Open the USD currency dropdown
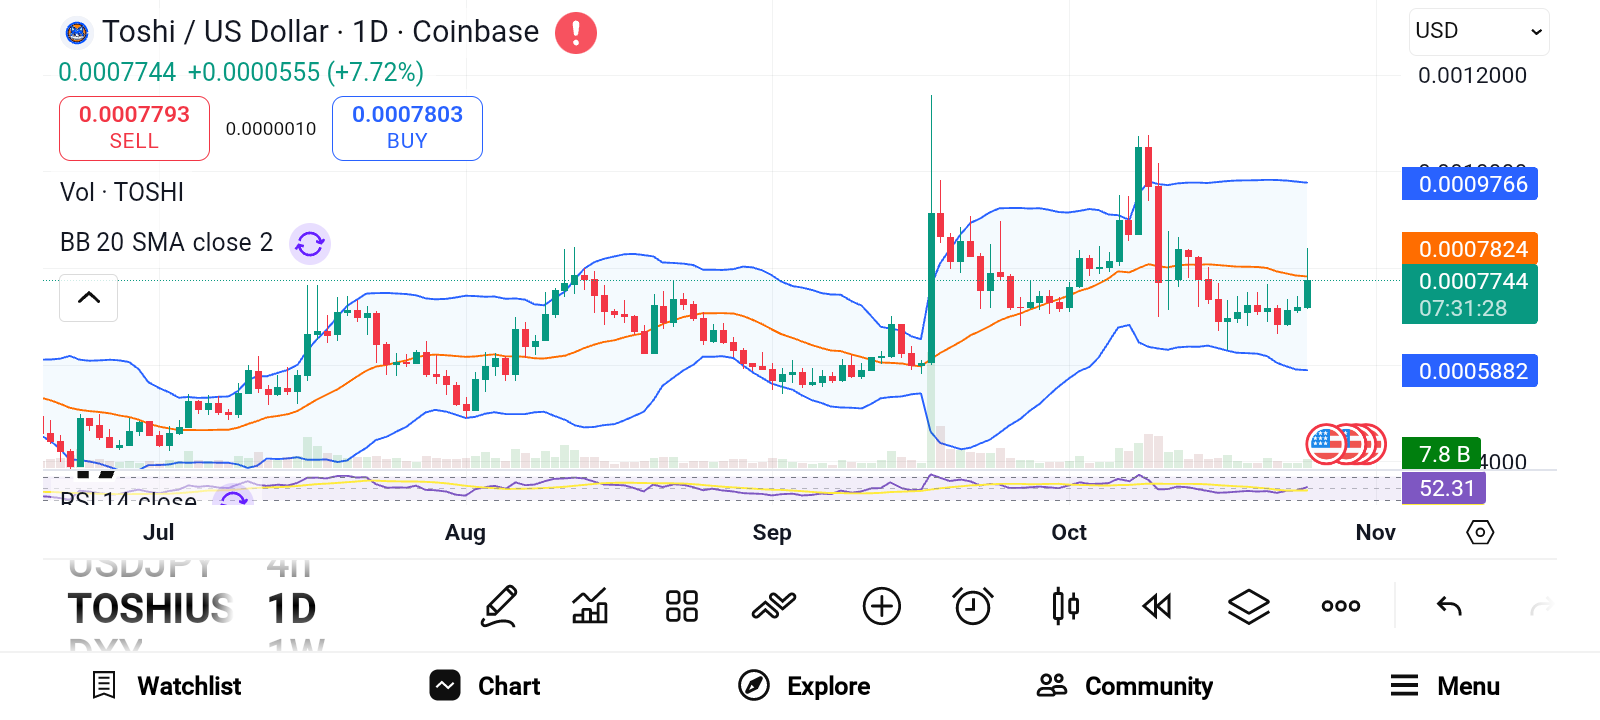This screenshot has height=720, width=1600. click(x=1478, y=31)
